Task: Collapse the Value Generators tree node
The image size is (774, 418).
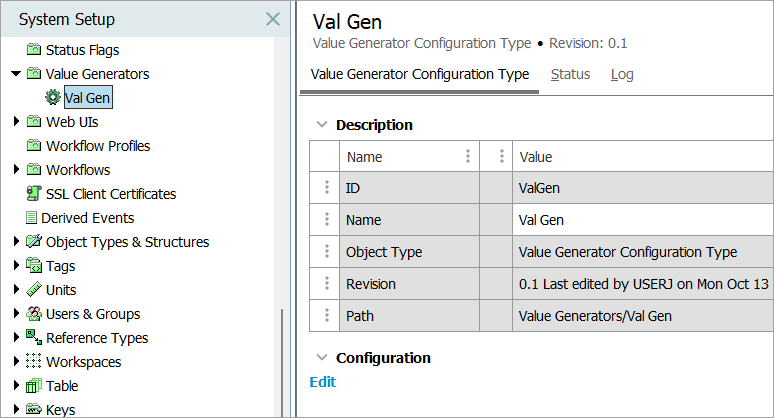Action: (x=16, y=74)
